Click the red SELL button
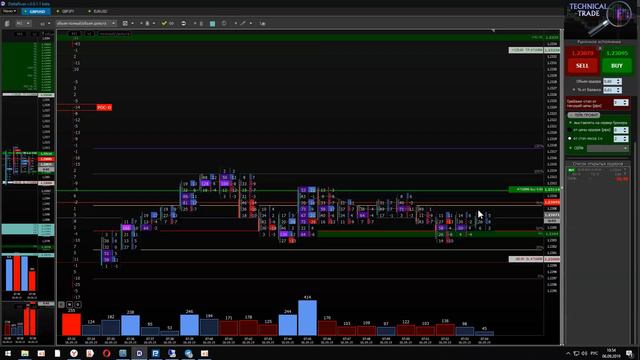640x360 pixels. [582, 66]
